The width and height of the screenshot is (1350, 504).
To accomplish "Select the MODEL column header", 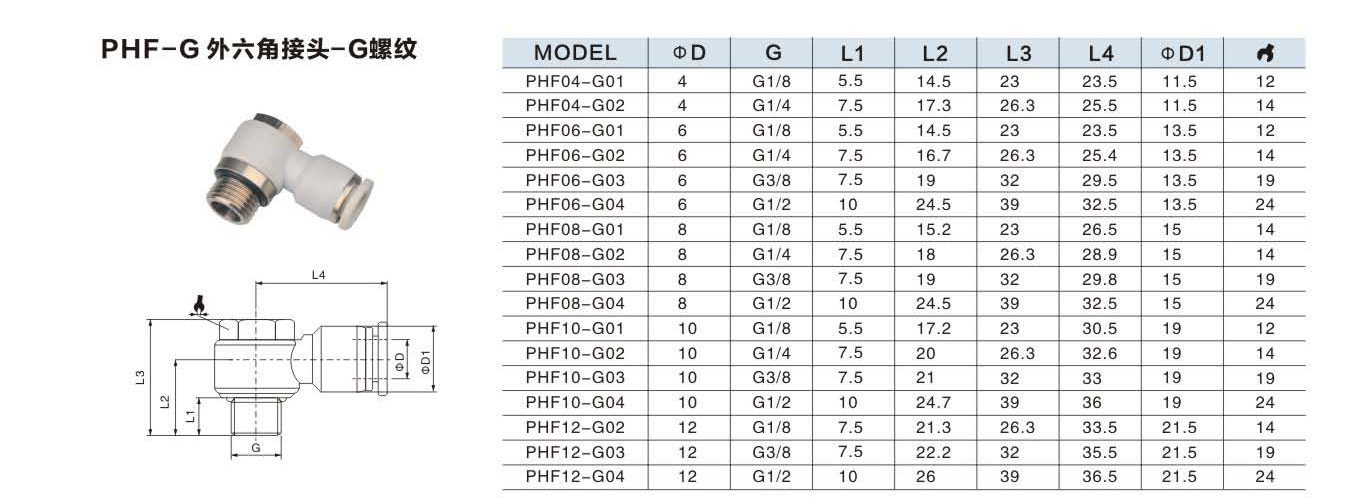I will click(575, 53).
